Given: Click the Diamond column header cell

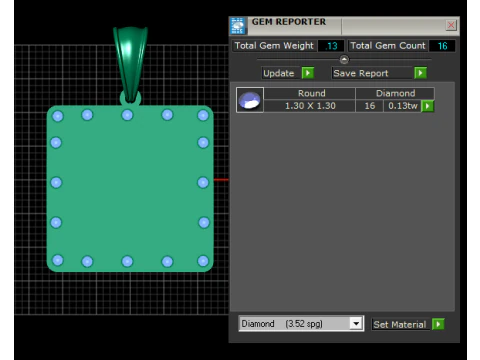Looking at the screenshot, I should pos(395,93).
